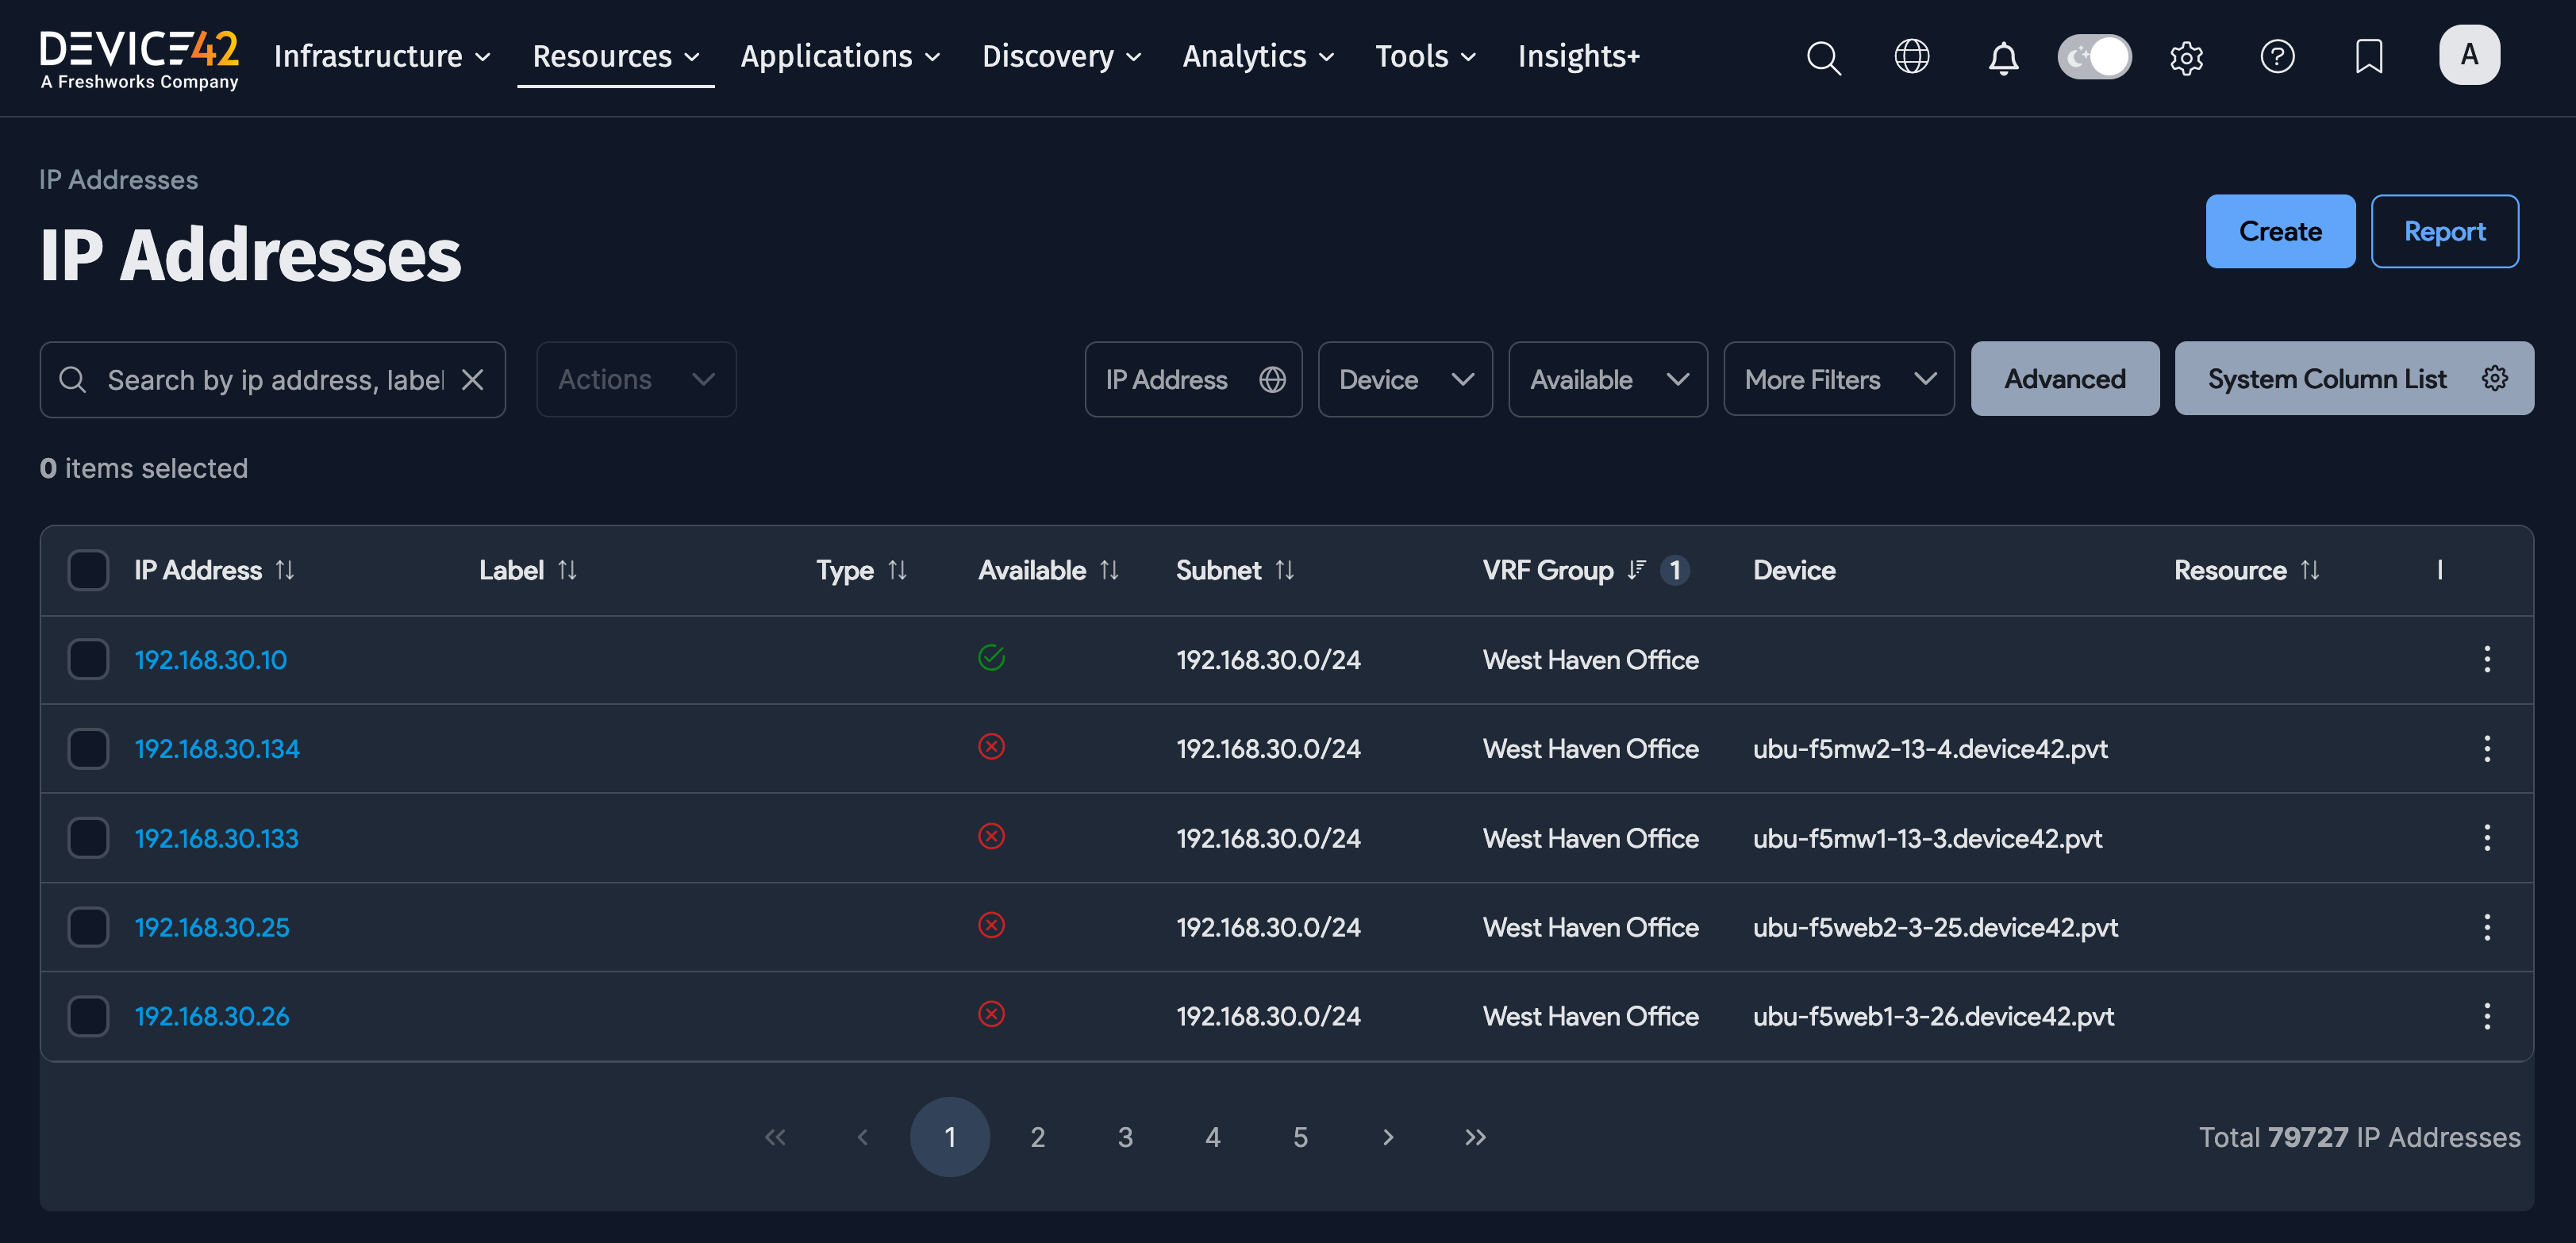Check the row 192.168.30.133 checkbox

coord(88,838)
